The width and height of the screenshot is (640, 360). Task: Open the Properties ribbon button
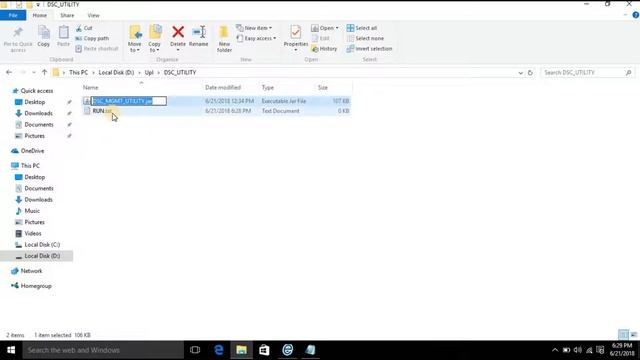[x=296, y=38]
